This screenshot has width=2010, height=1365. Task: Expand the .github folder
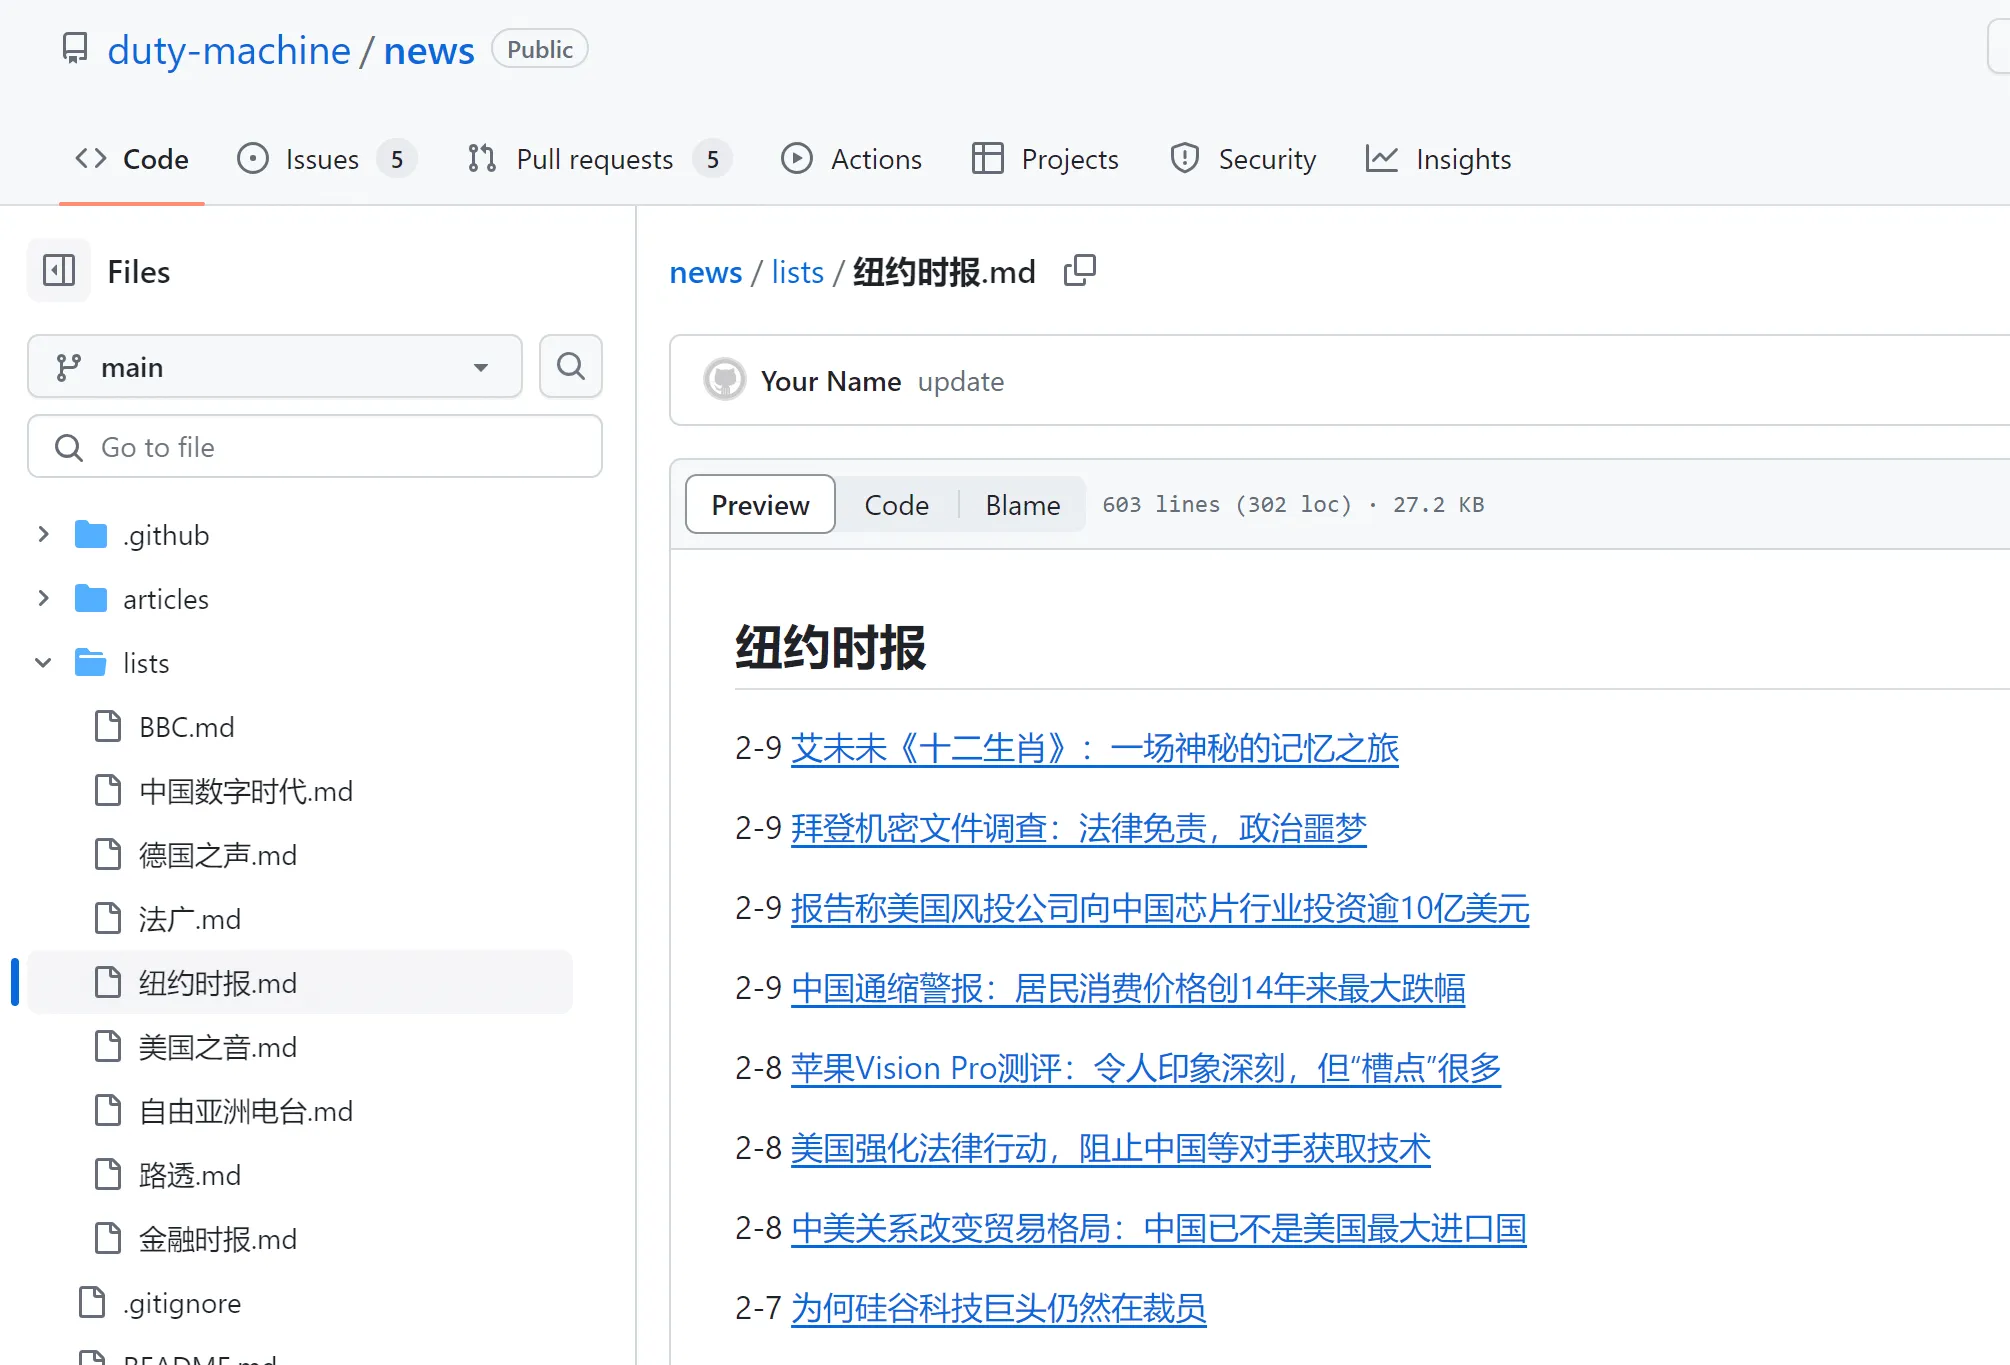[43, 535]
